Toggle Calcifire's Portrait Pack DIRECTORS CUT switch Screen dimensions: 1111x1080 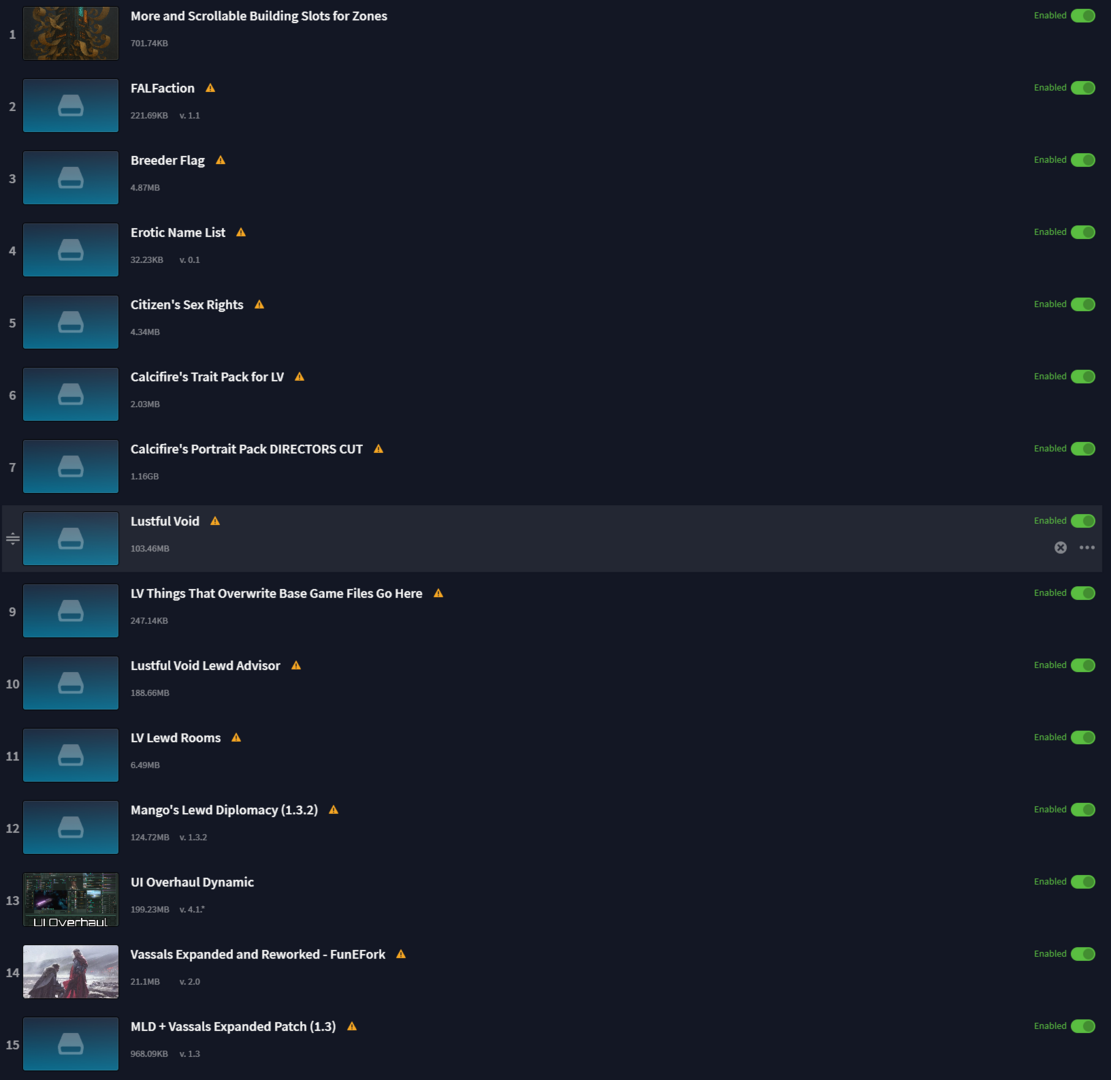click(x=1083, y=449)
